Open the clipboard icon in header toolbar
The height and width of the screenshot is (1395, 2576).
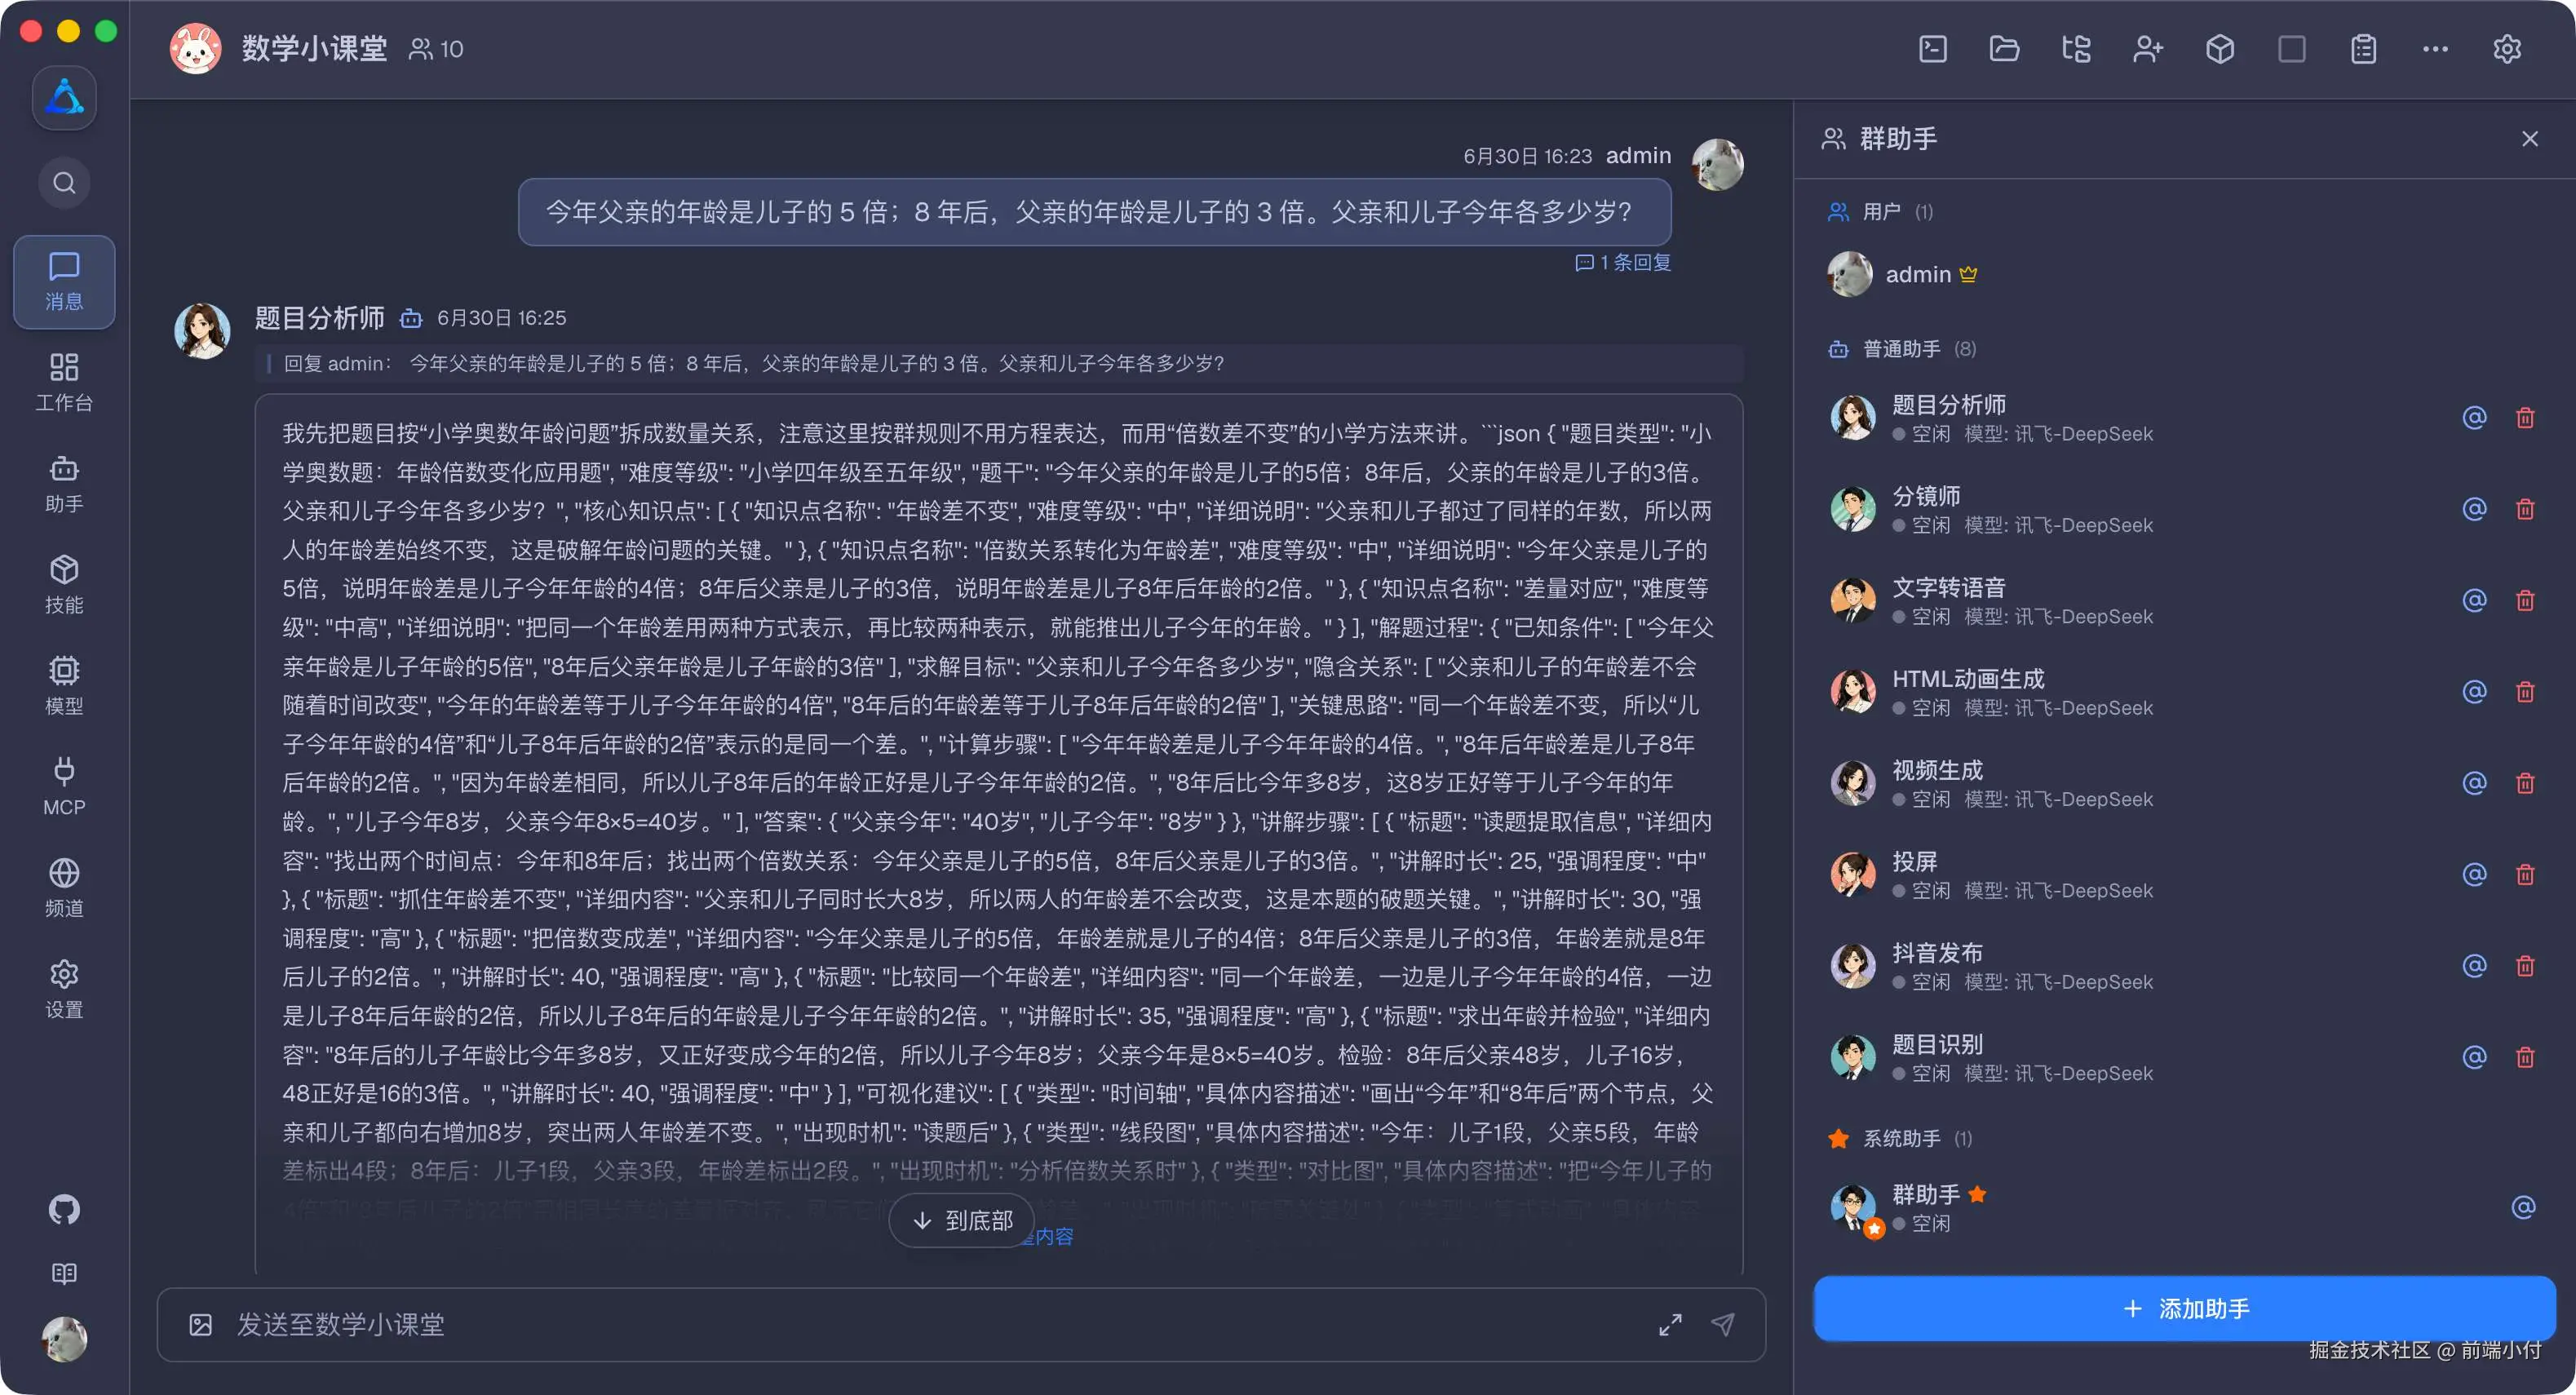pyautogui.click(x=2364, y=49)
